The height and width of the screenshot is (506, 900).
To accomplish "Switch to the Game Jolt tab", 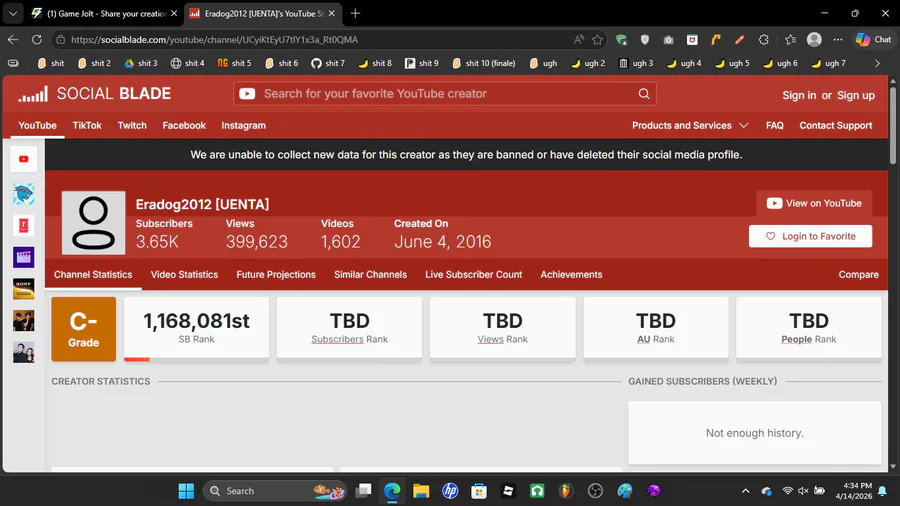I will point(104,13).
